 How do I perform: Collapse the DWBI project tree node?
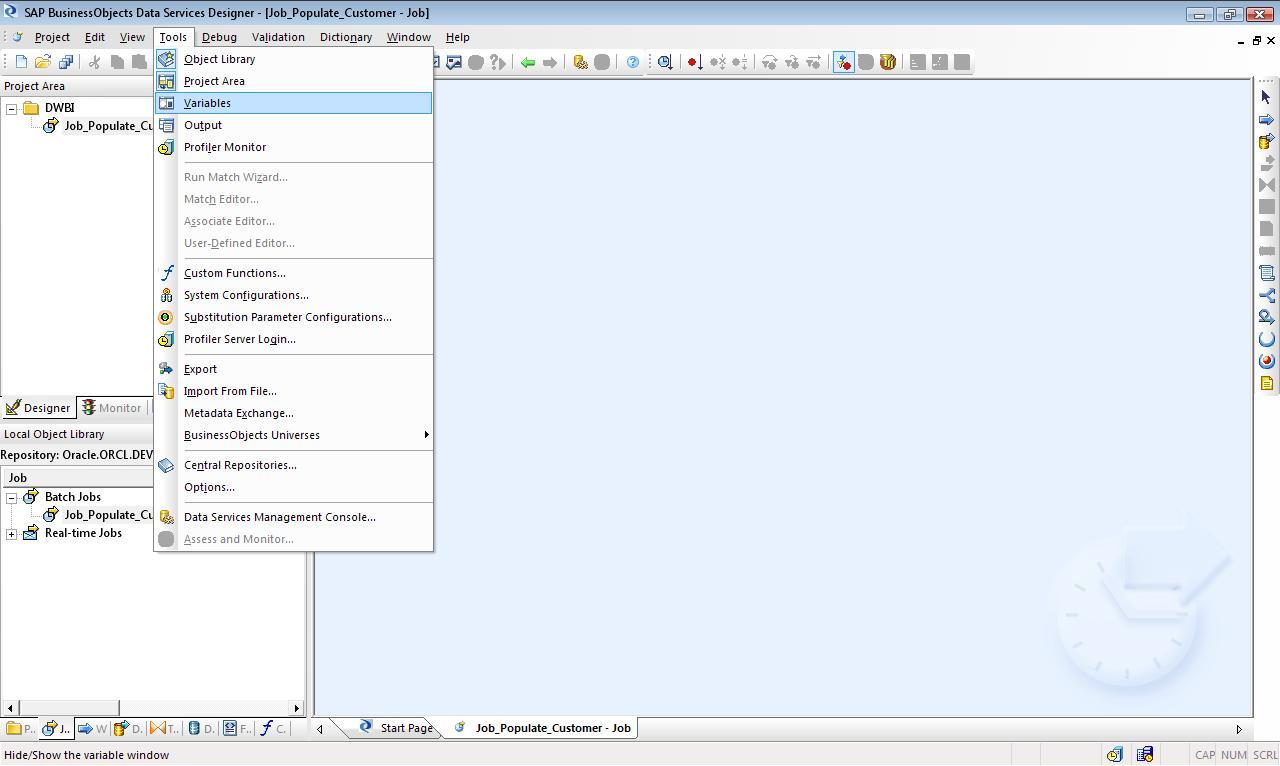coord(12,108)
